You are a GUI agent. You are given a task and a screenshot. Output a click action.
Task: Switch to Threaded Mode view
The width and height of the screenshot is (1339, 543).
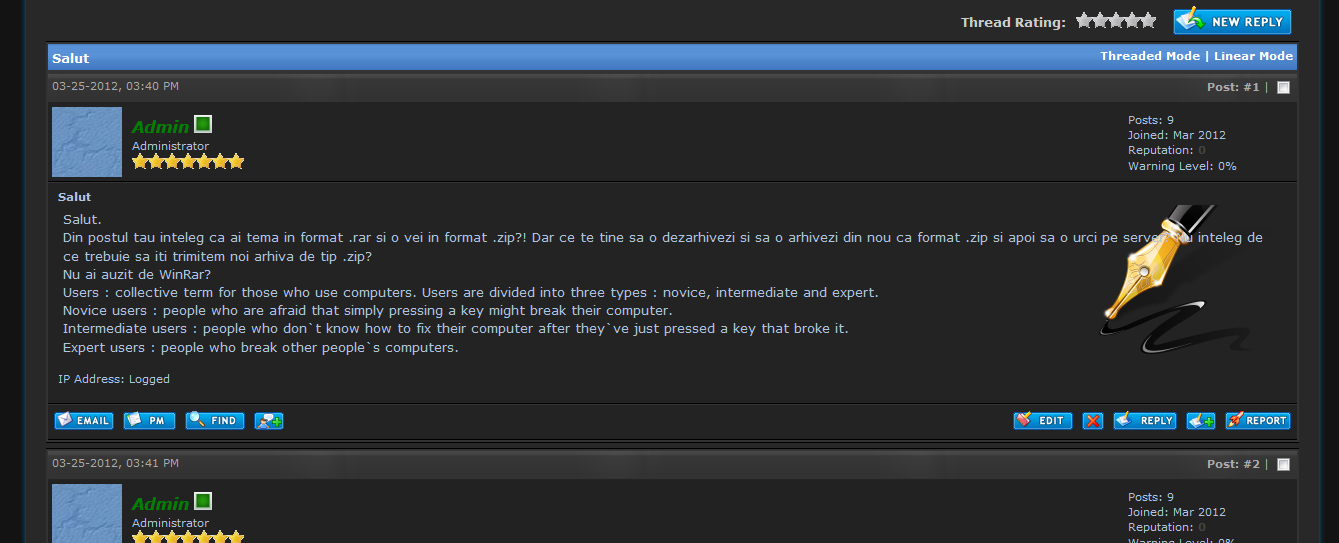click(x=1150, y=56)
